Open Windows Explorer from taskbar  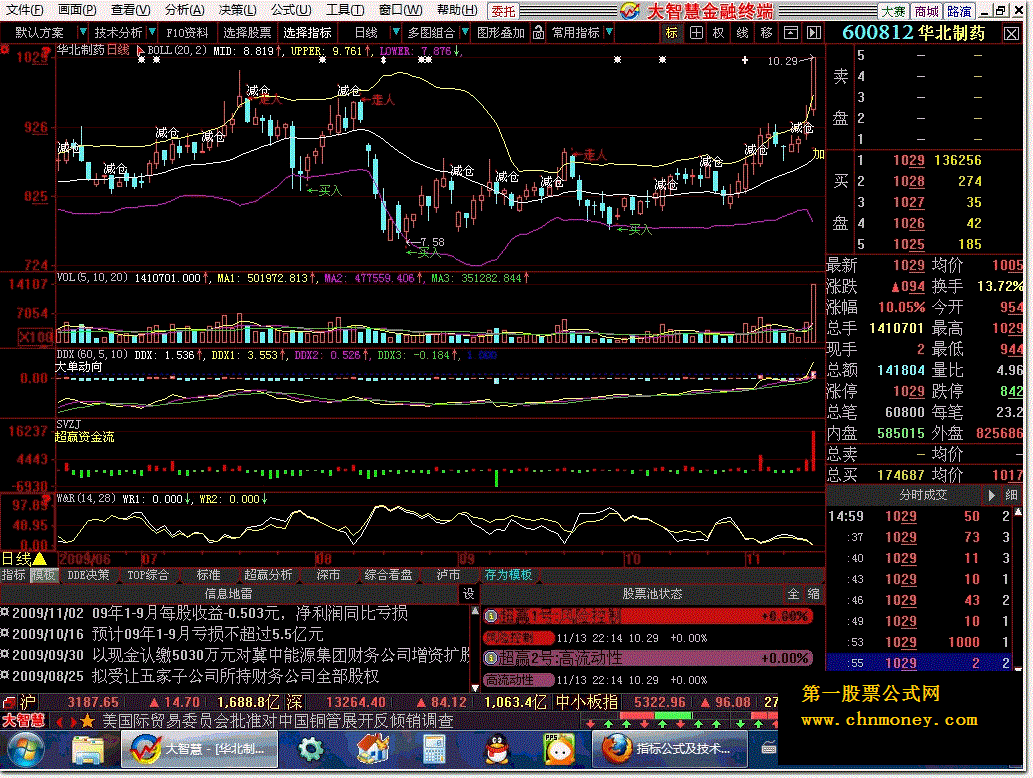point(88,750)
